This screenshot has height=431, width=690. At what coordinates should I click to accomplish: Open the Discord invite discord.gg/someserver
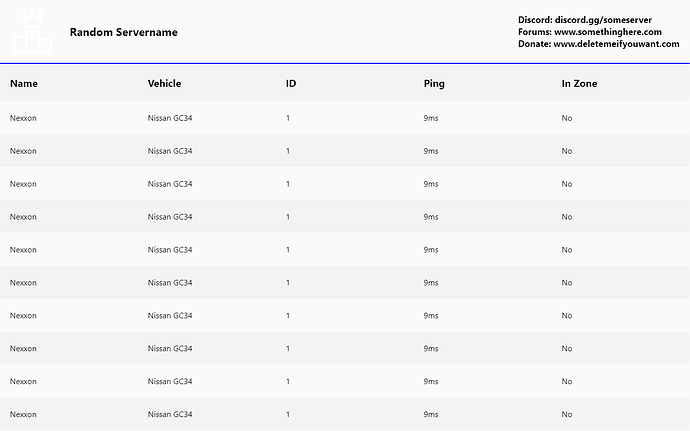pyautogui.click(x=603, y=20)
